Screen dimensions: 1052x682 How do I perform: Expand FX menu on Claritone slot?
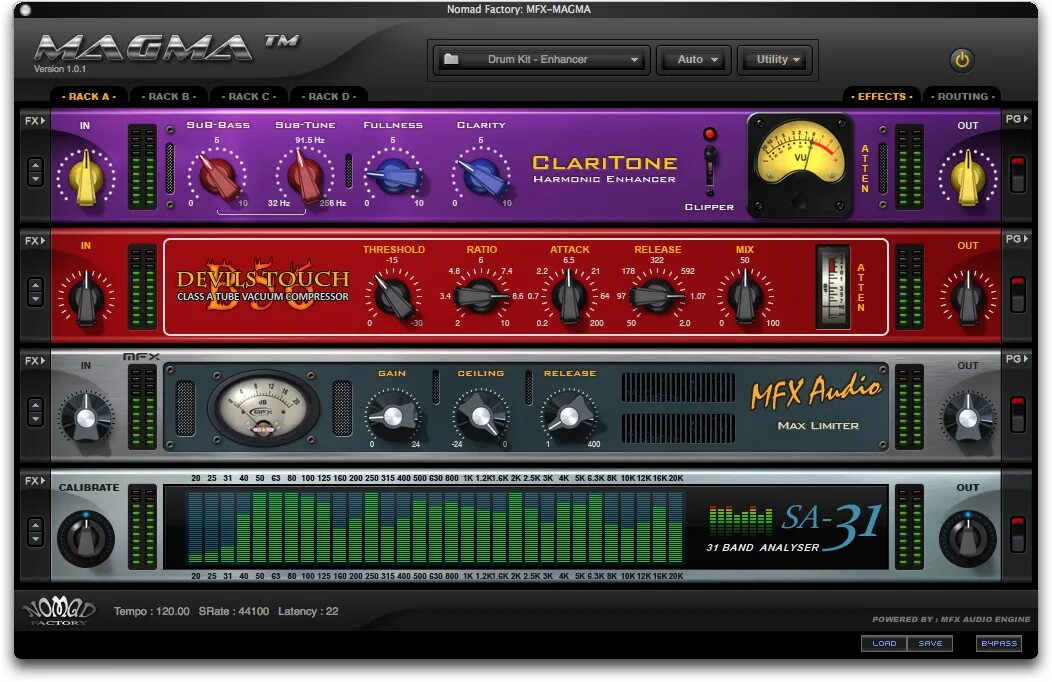click(x=35, y=121)
